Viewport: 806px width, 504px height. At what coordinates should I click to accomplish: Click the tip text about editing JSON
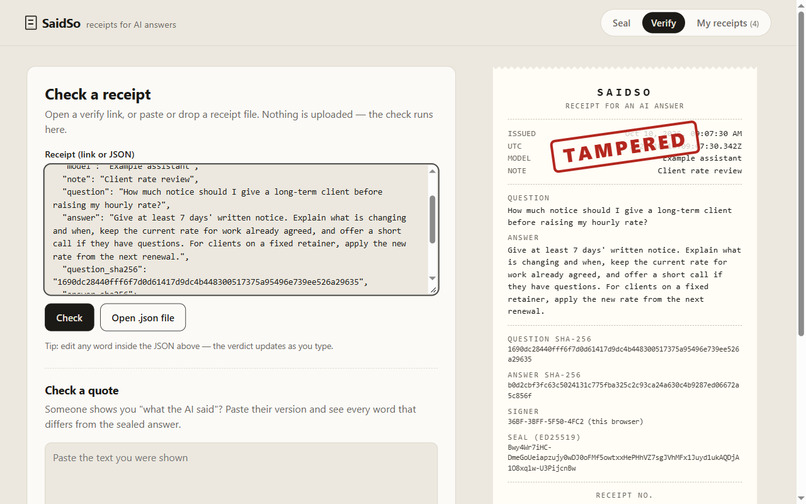pos(189,346)
